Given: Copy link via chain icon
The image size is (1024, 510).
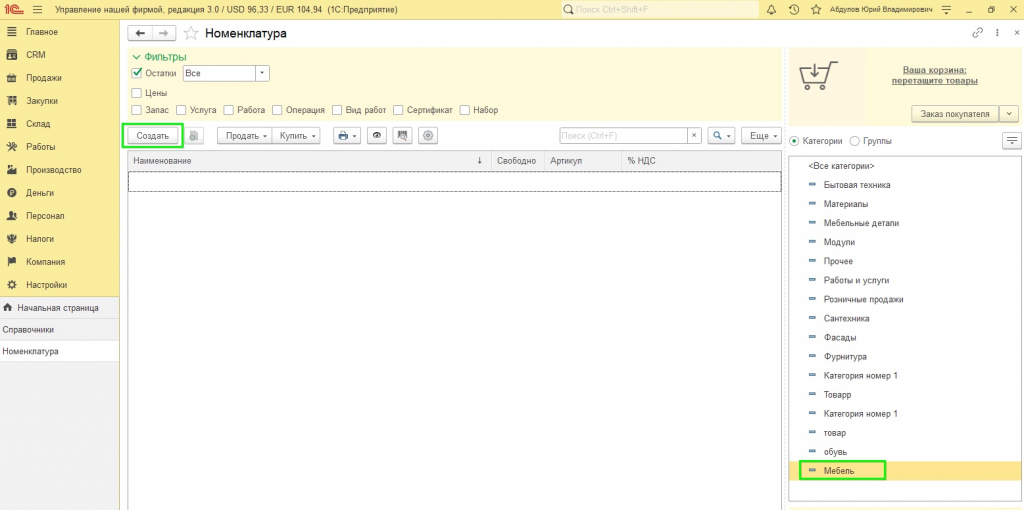Looking at the screenshot, I should 978,33.
